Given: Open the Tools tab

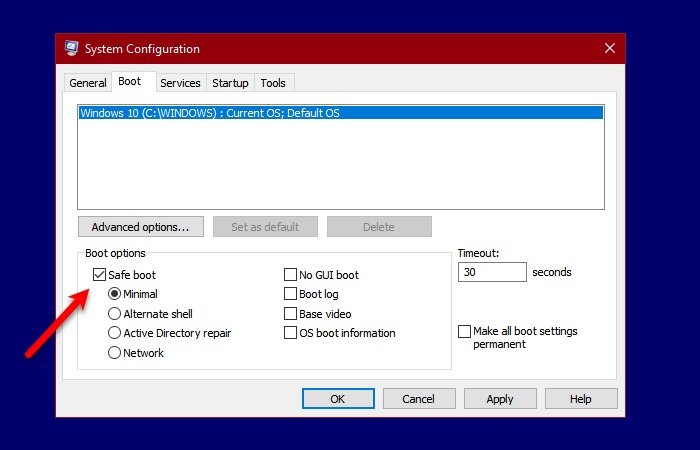Looking at the screenshot, I should (x=273, y=83).
